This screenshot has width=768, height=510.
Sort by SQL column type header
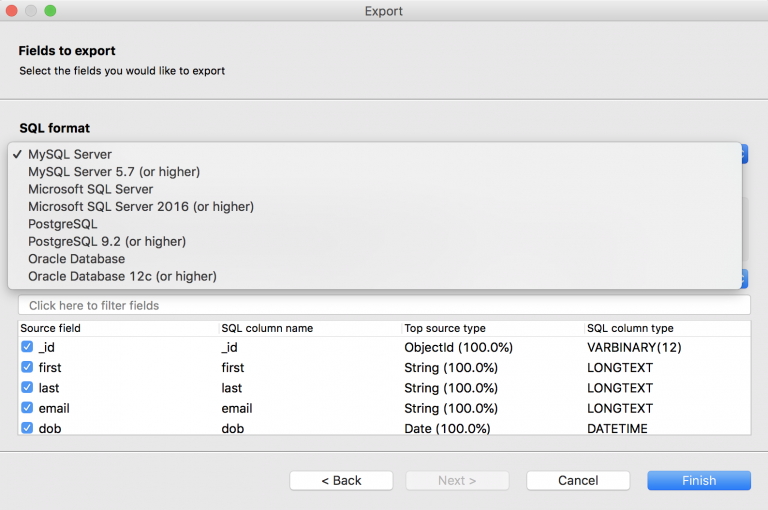pyautogui.click(x=630, y=328)
